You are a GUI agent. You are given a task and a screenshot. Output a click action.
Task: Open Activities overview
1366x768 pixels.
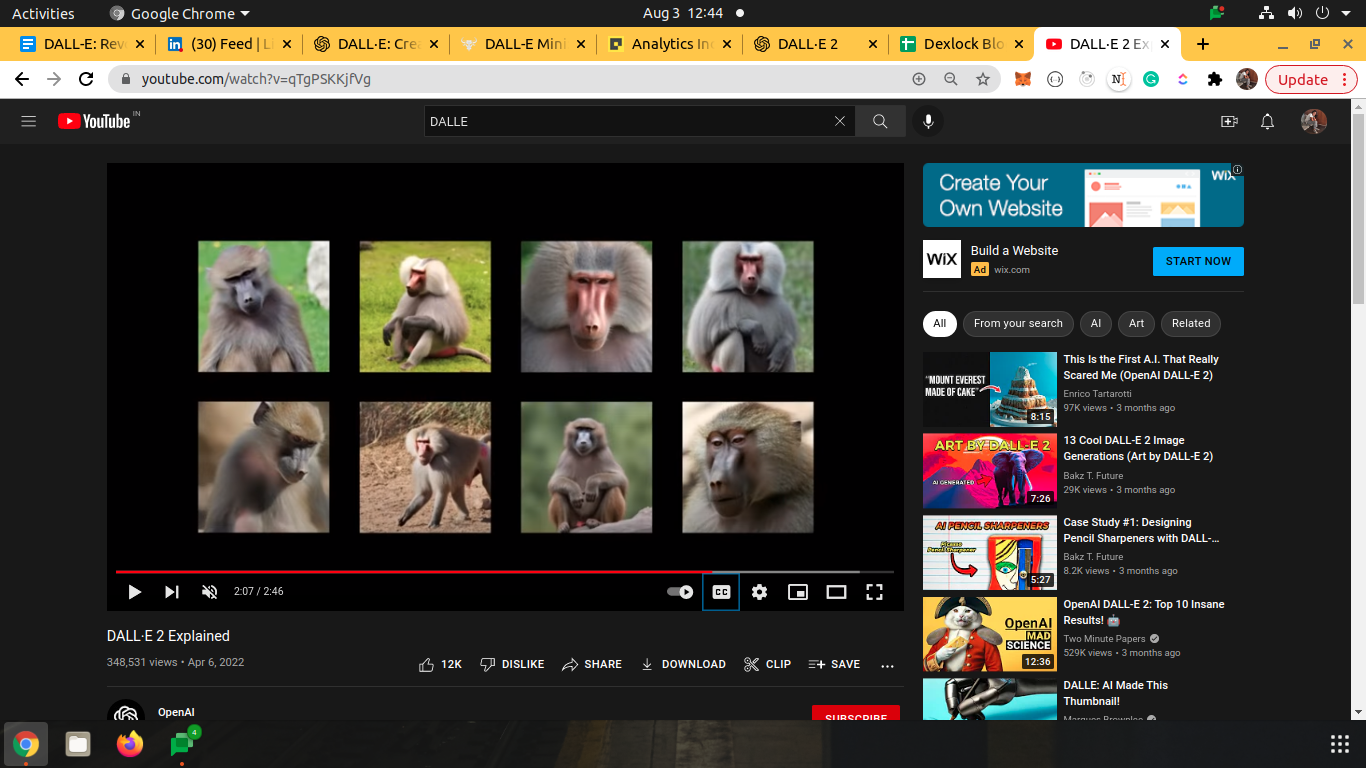coord(43,14)
